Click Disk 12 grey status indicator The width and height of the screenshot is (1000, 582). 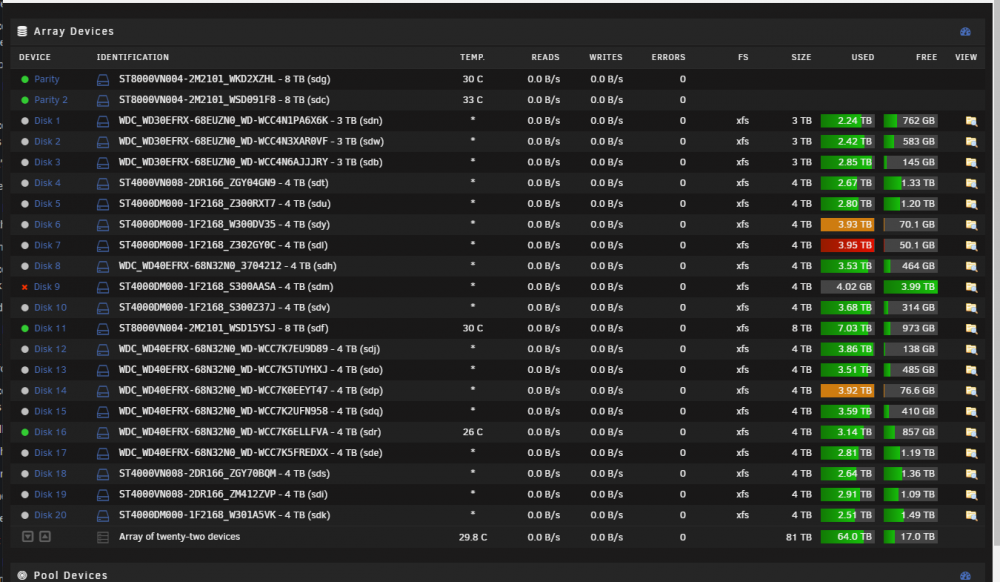(25, 349)
